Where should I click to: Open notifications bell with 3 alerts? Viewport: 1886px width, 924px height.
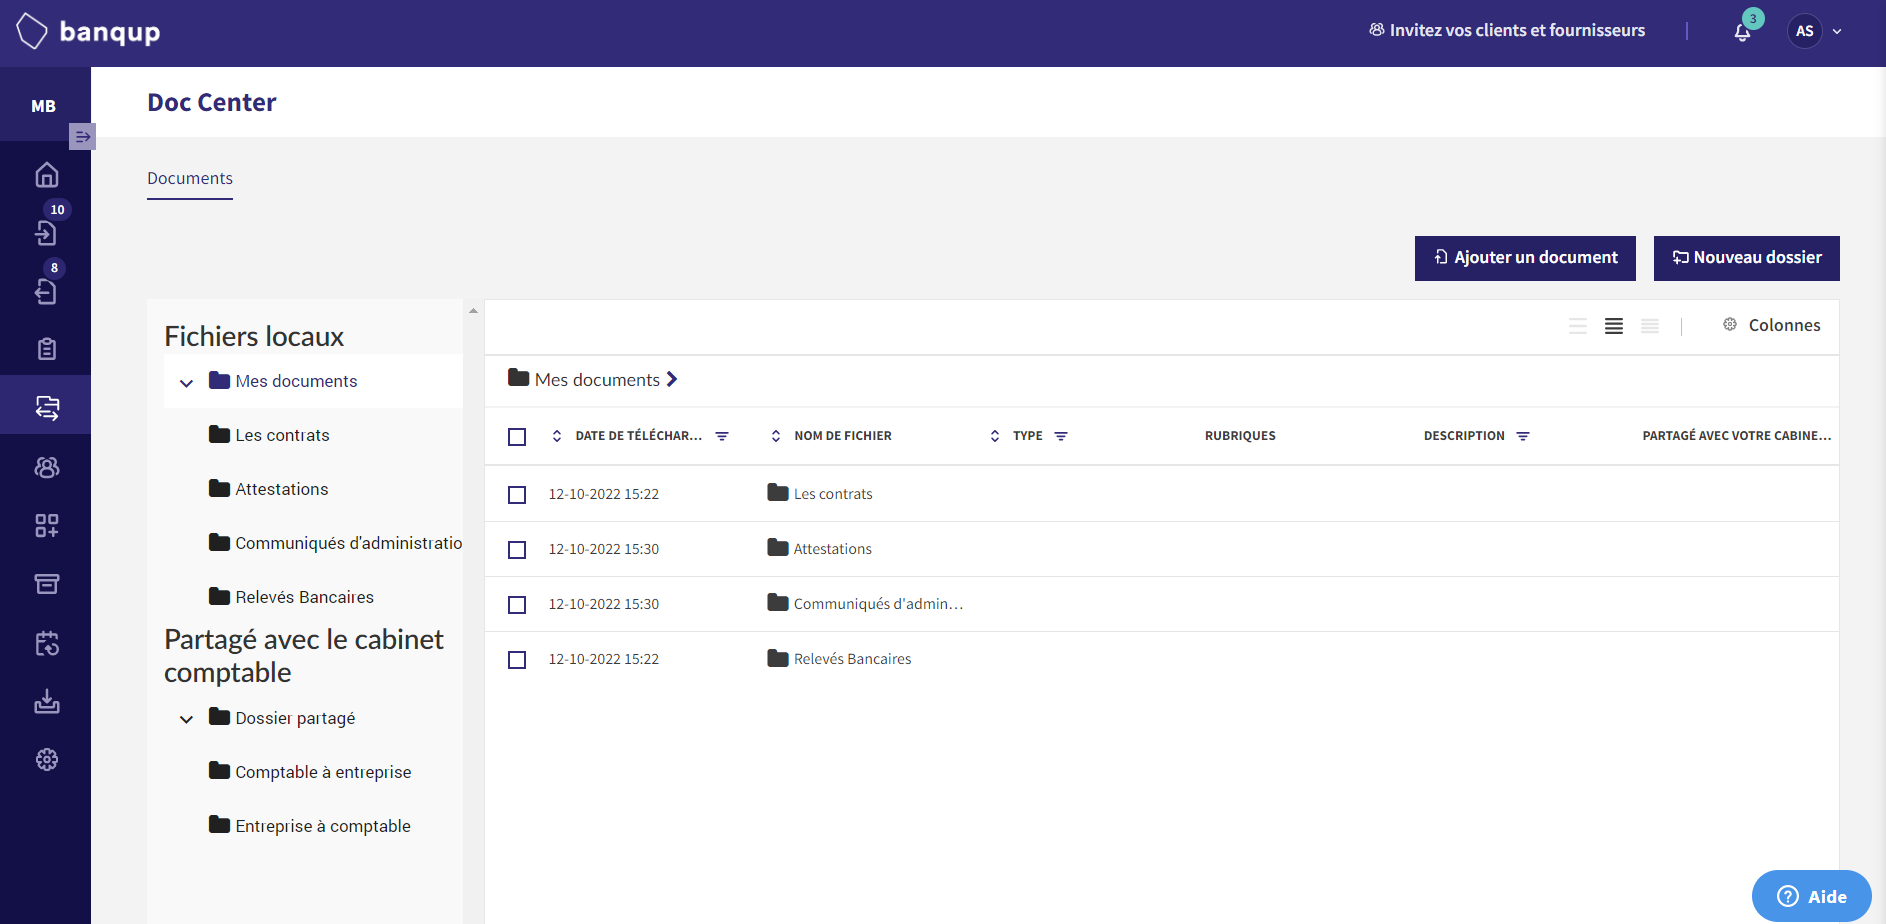click(x=1743, y=31)
